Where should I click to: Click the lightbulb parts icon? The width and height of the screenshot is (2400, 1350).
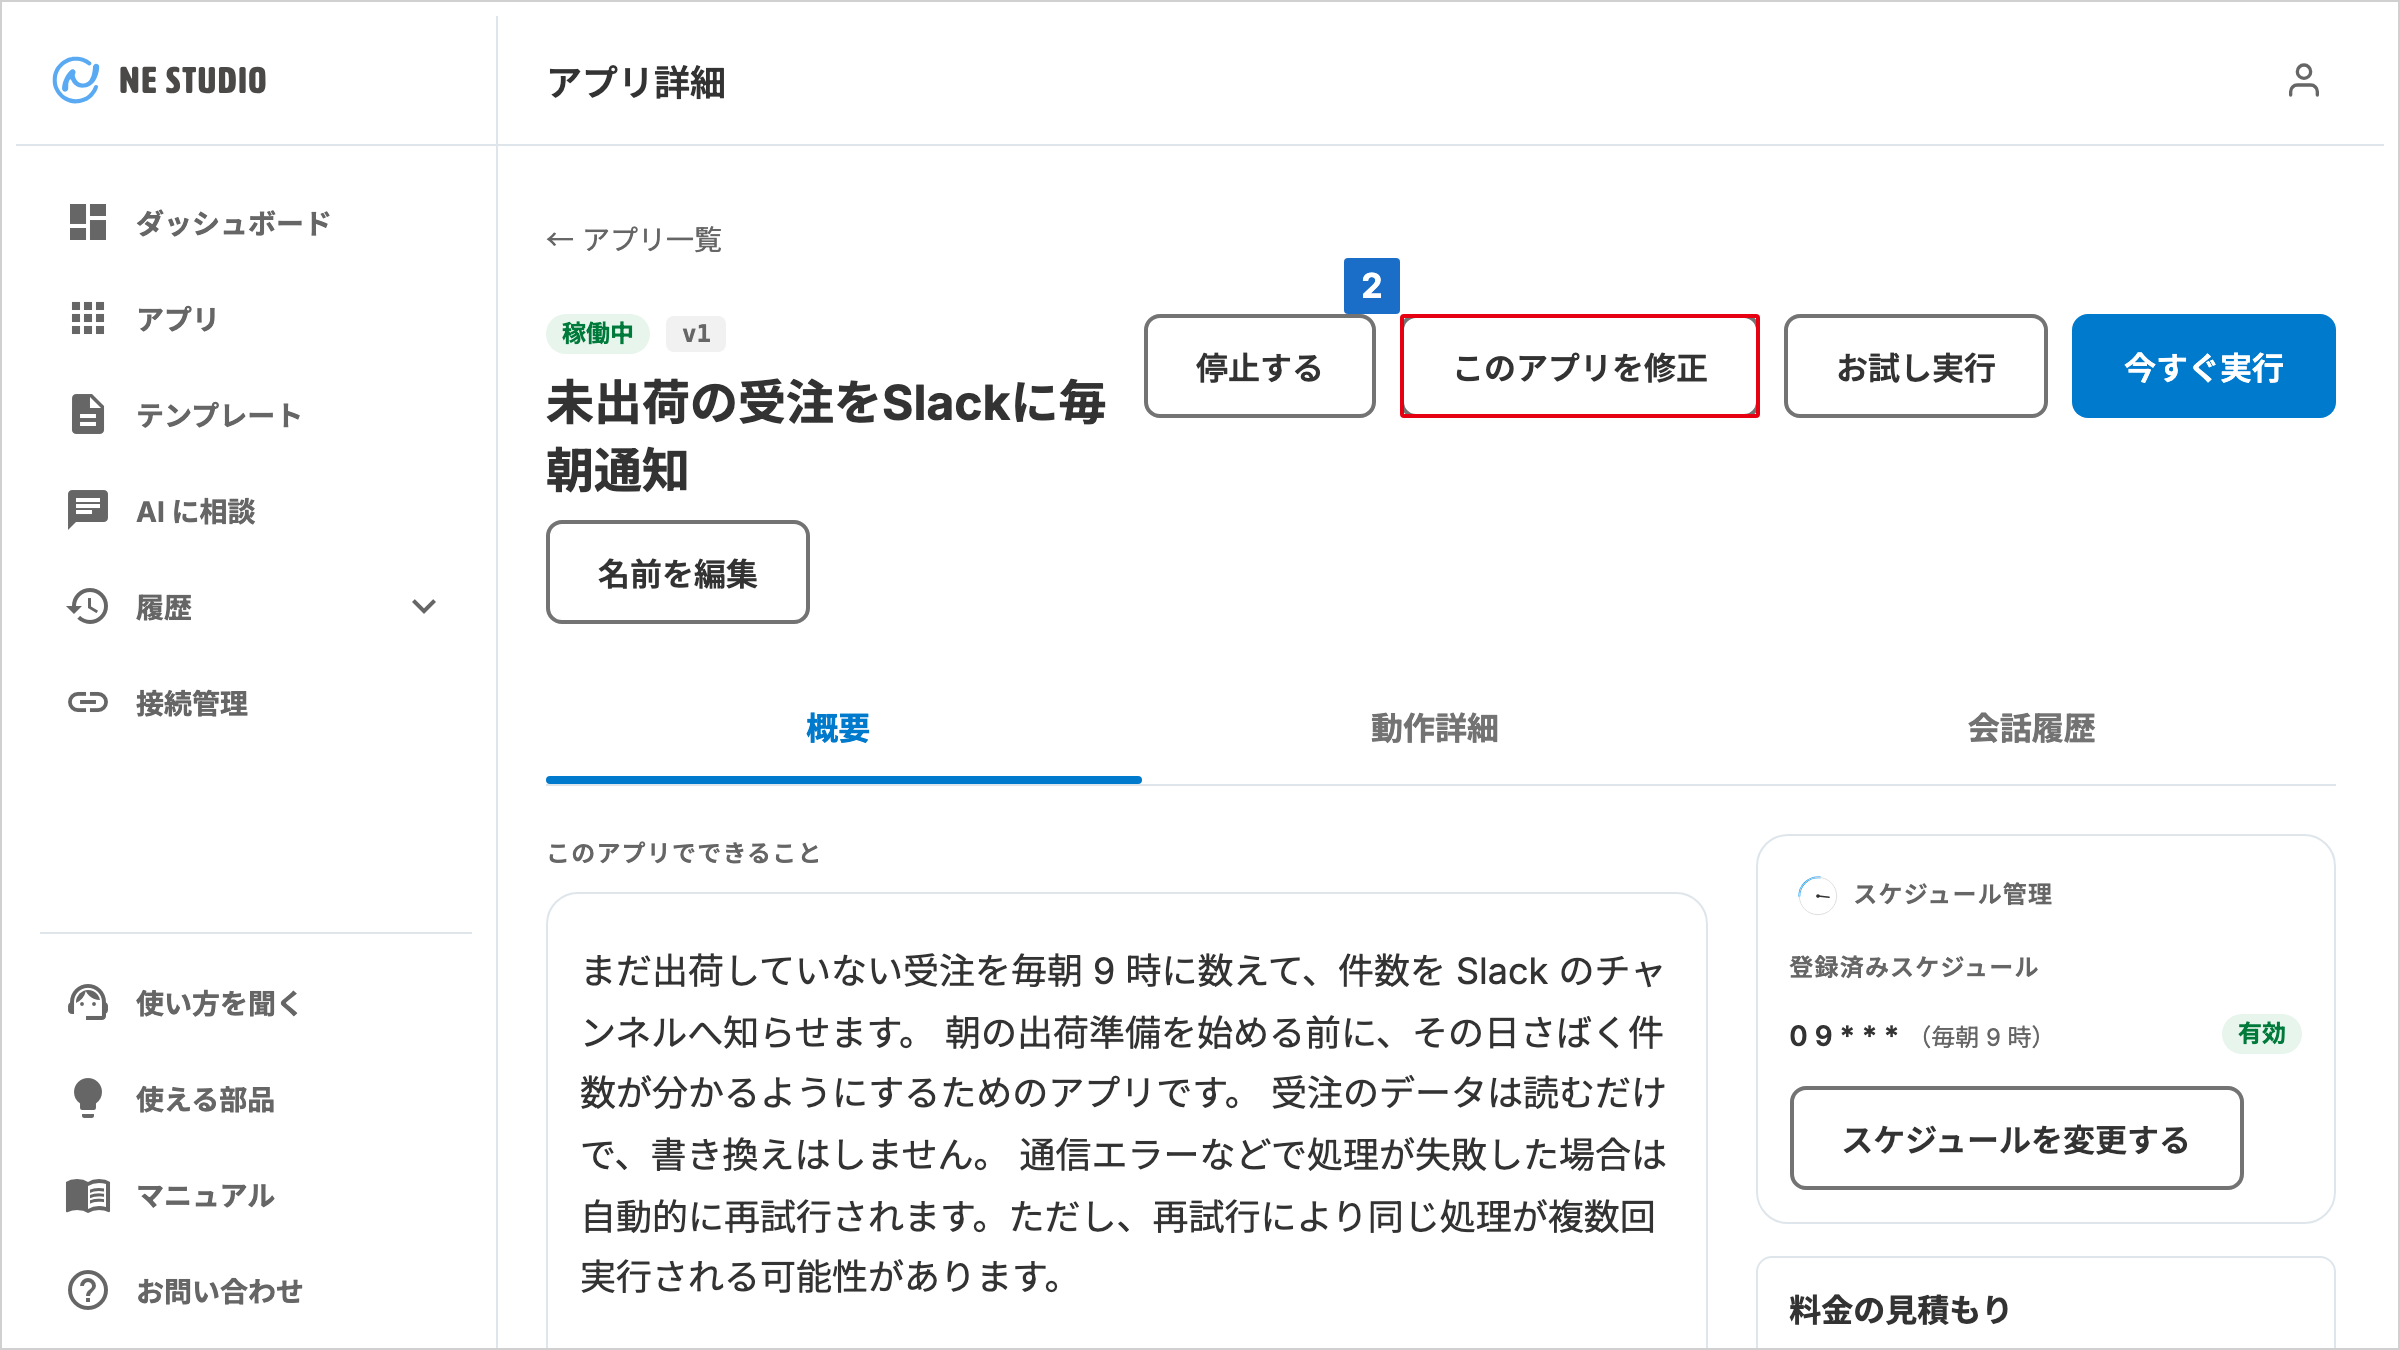[88, 1098]
